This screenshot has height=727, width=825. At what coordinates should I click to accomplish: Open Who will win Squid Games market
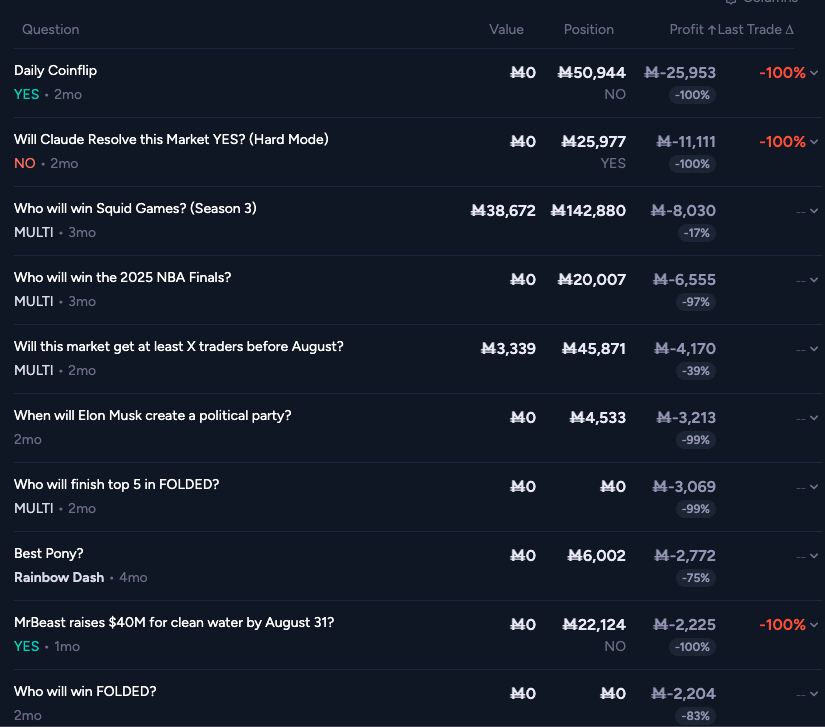(x=135, y=209)
